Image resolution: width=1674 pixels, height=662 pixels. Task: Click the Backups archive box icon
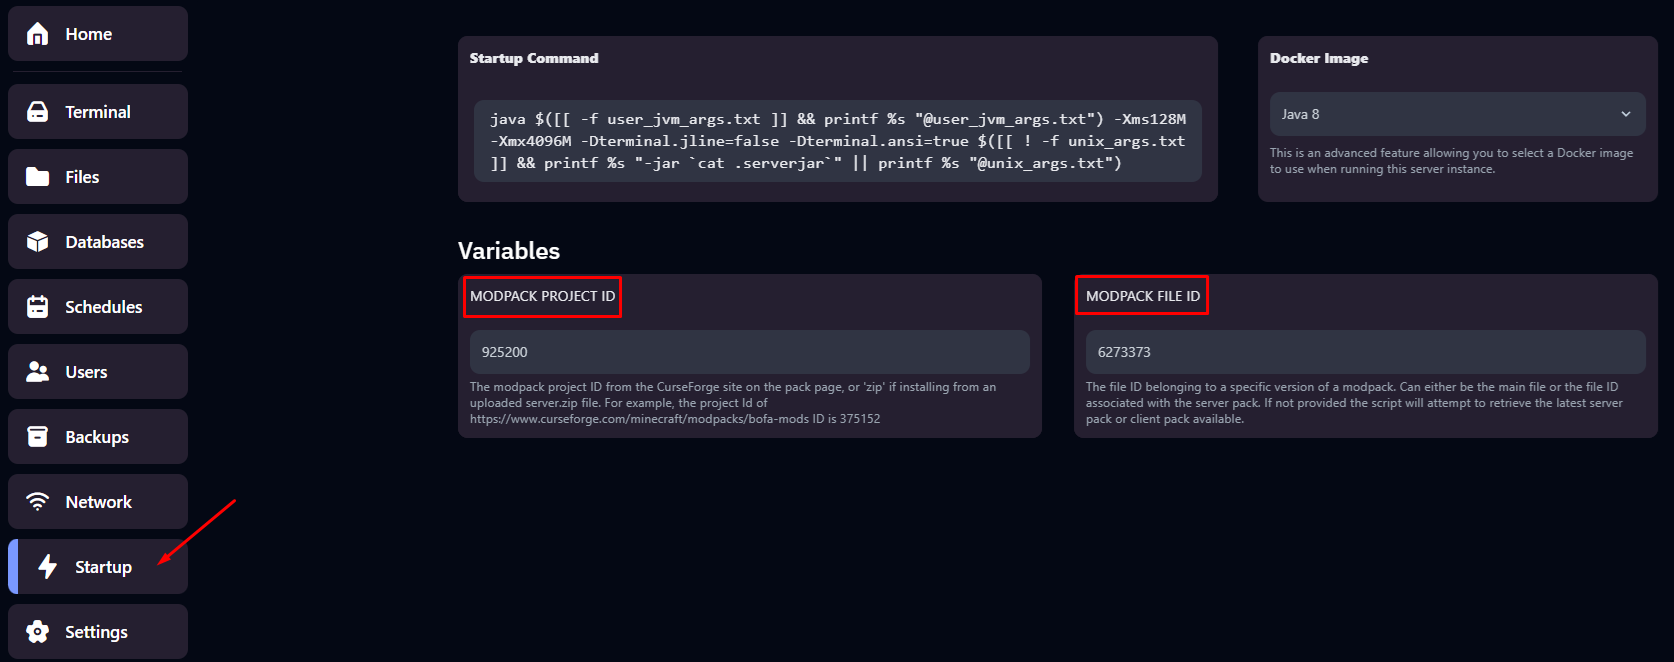38,437
